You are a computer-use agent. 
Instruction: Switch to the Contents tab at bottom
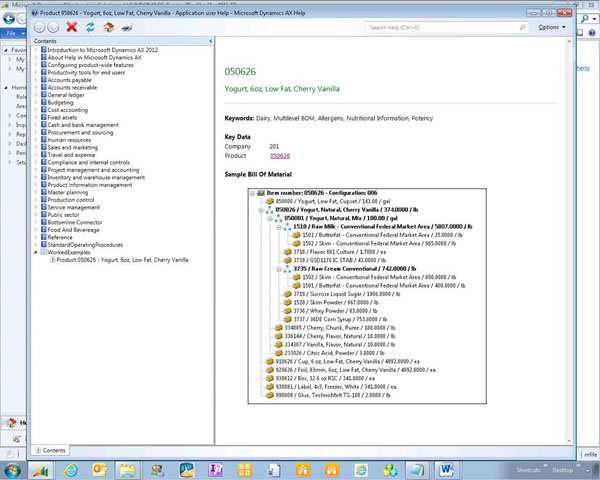pyautogui.click(x=50, y=450)
